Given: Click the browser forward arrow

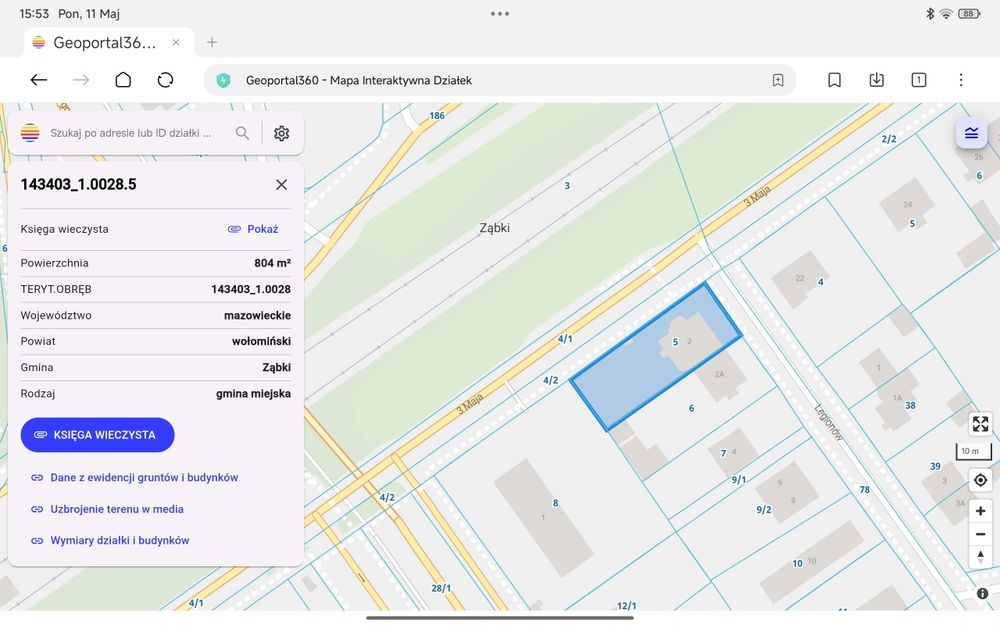Looking at the screenshot, I should 81,80.
